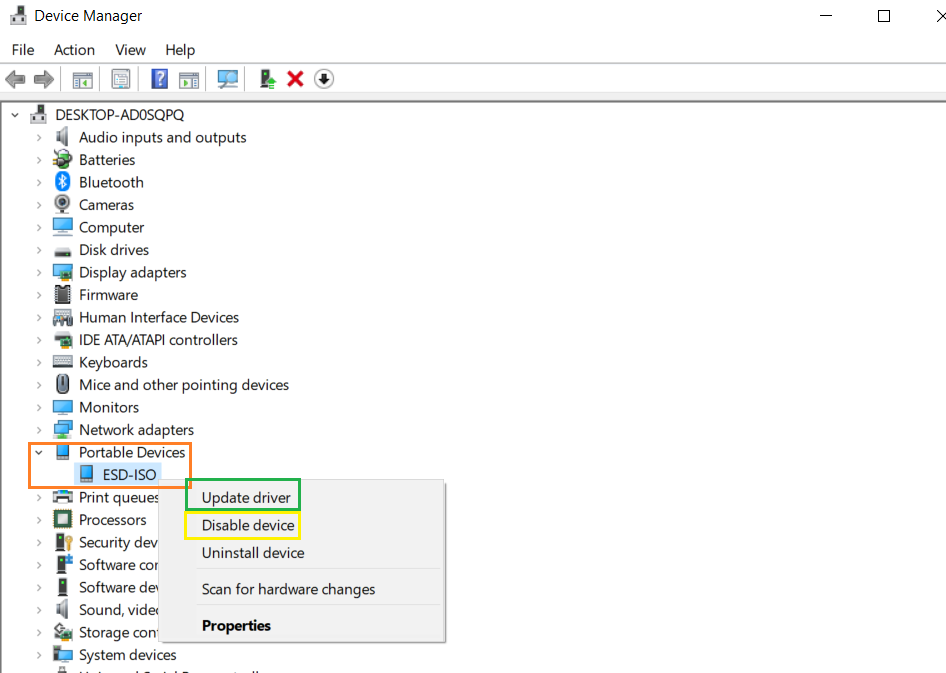Open the View menu
Viewport: 946px width, 673px height.
click(130, 49)
